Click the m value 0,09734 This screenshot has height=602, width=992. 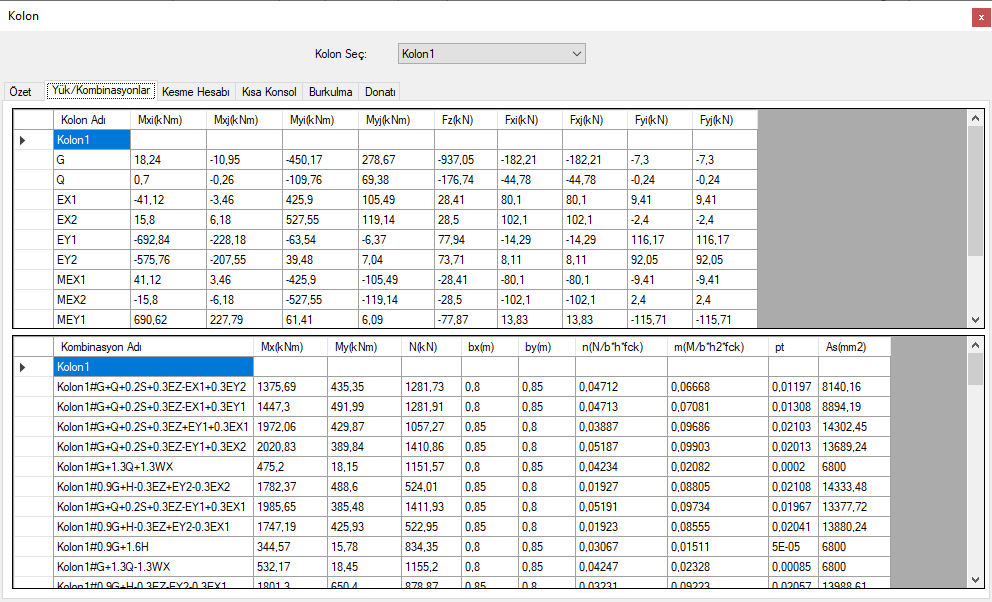click(717, 507)
